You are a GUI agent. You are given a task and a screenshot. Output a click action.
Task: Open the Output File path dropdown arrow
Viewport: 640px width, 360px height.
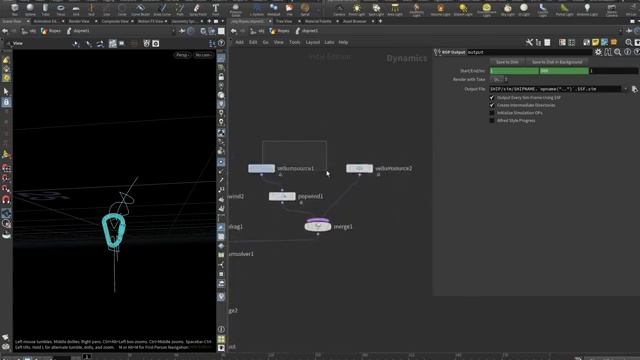625,89
